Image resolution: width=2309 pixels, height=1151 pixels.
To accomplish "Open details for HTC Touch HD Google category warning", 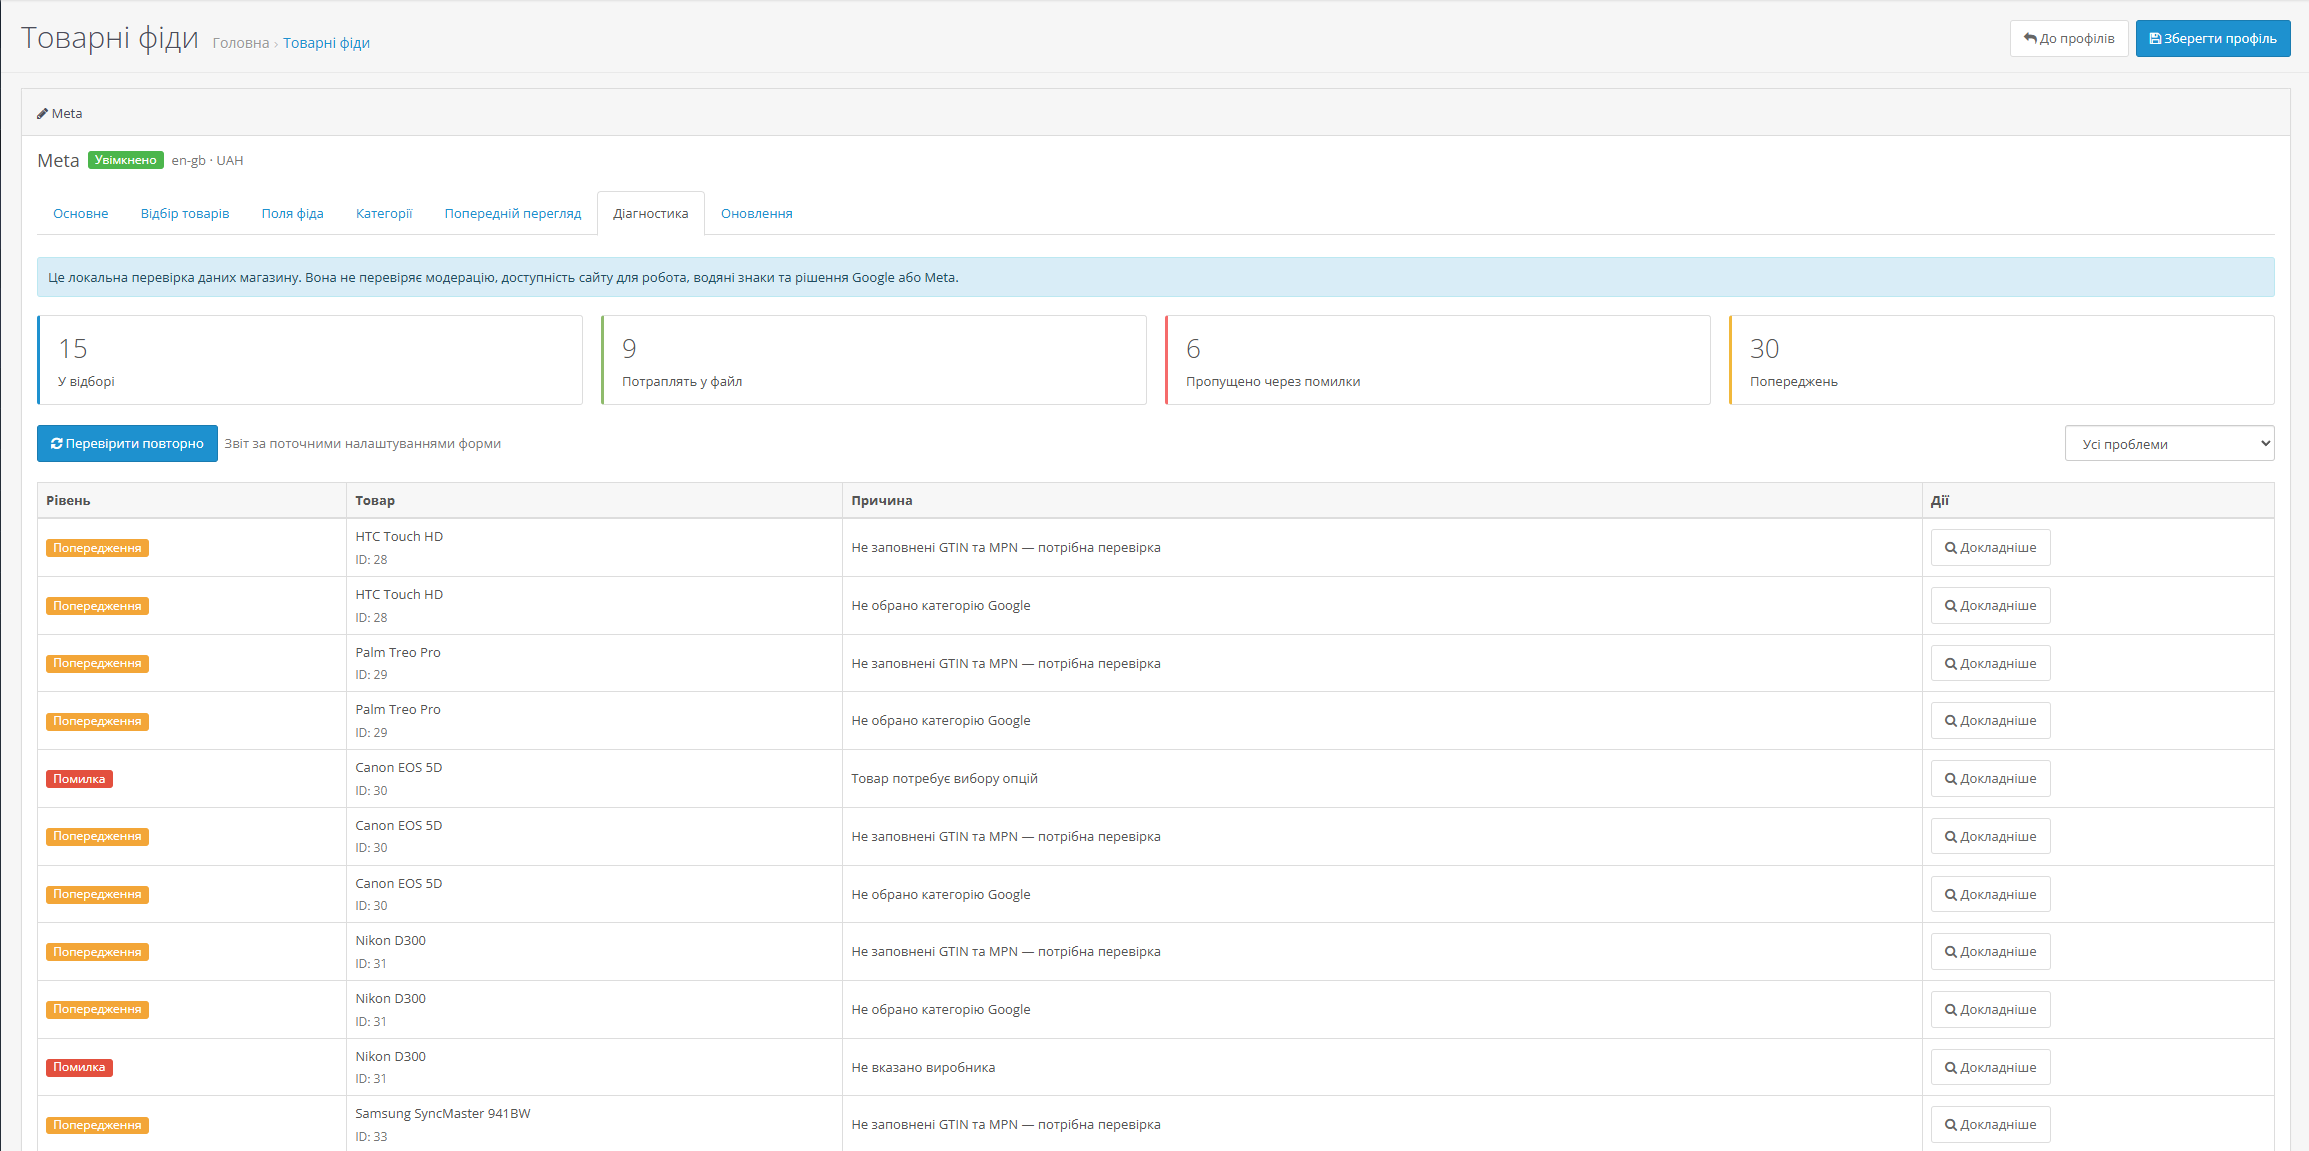I will click(1990, 606).
